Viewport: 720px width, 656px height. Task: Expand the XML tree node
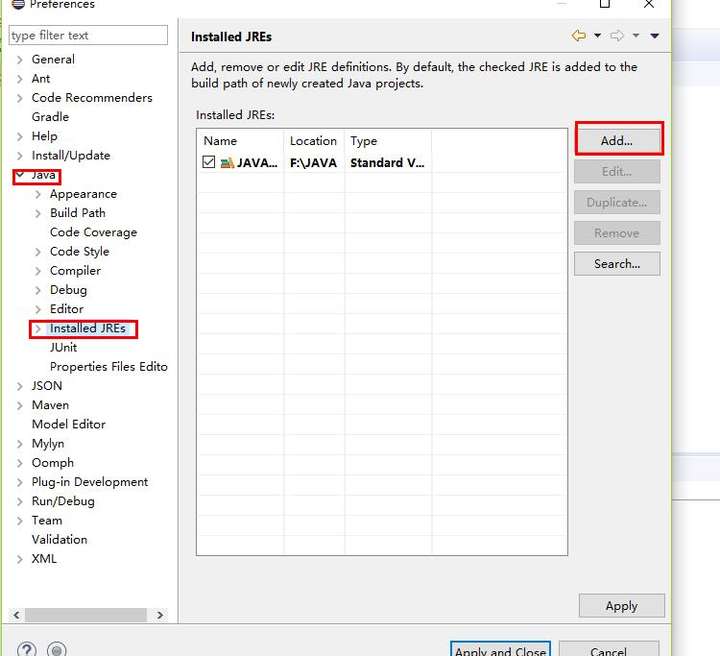pyautogui.click(x=20, y=559)
